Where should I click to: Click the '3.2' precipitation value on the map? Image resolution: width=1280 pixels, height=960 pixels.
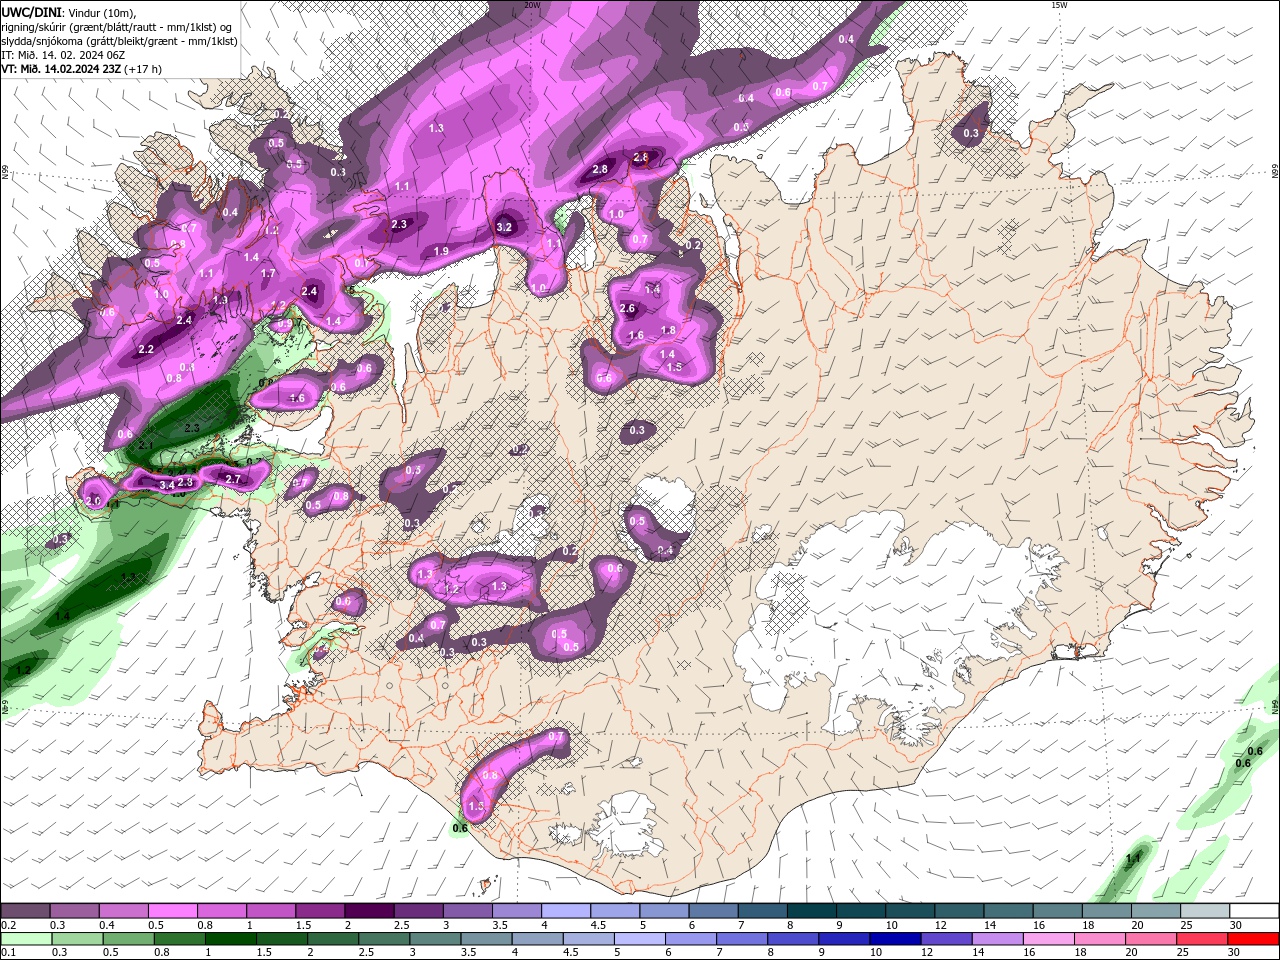[x=504, y=227]
